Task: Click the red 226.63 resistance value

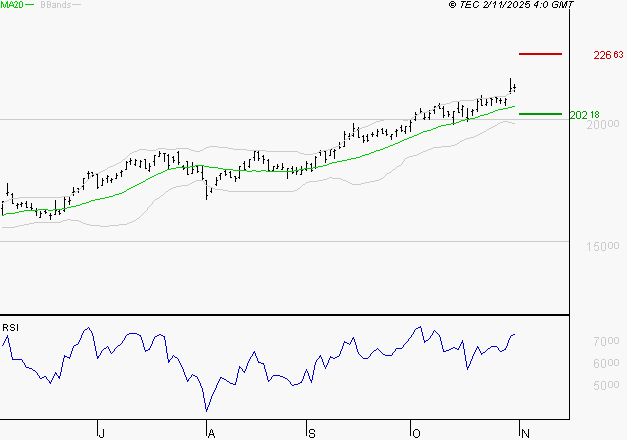Action: pyautogui.click(x=608, y=55)
